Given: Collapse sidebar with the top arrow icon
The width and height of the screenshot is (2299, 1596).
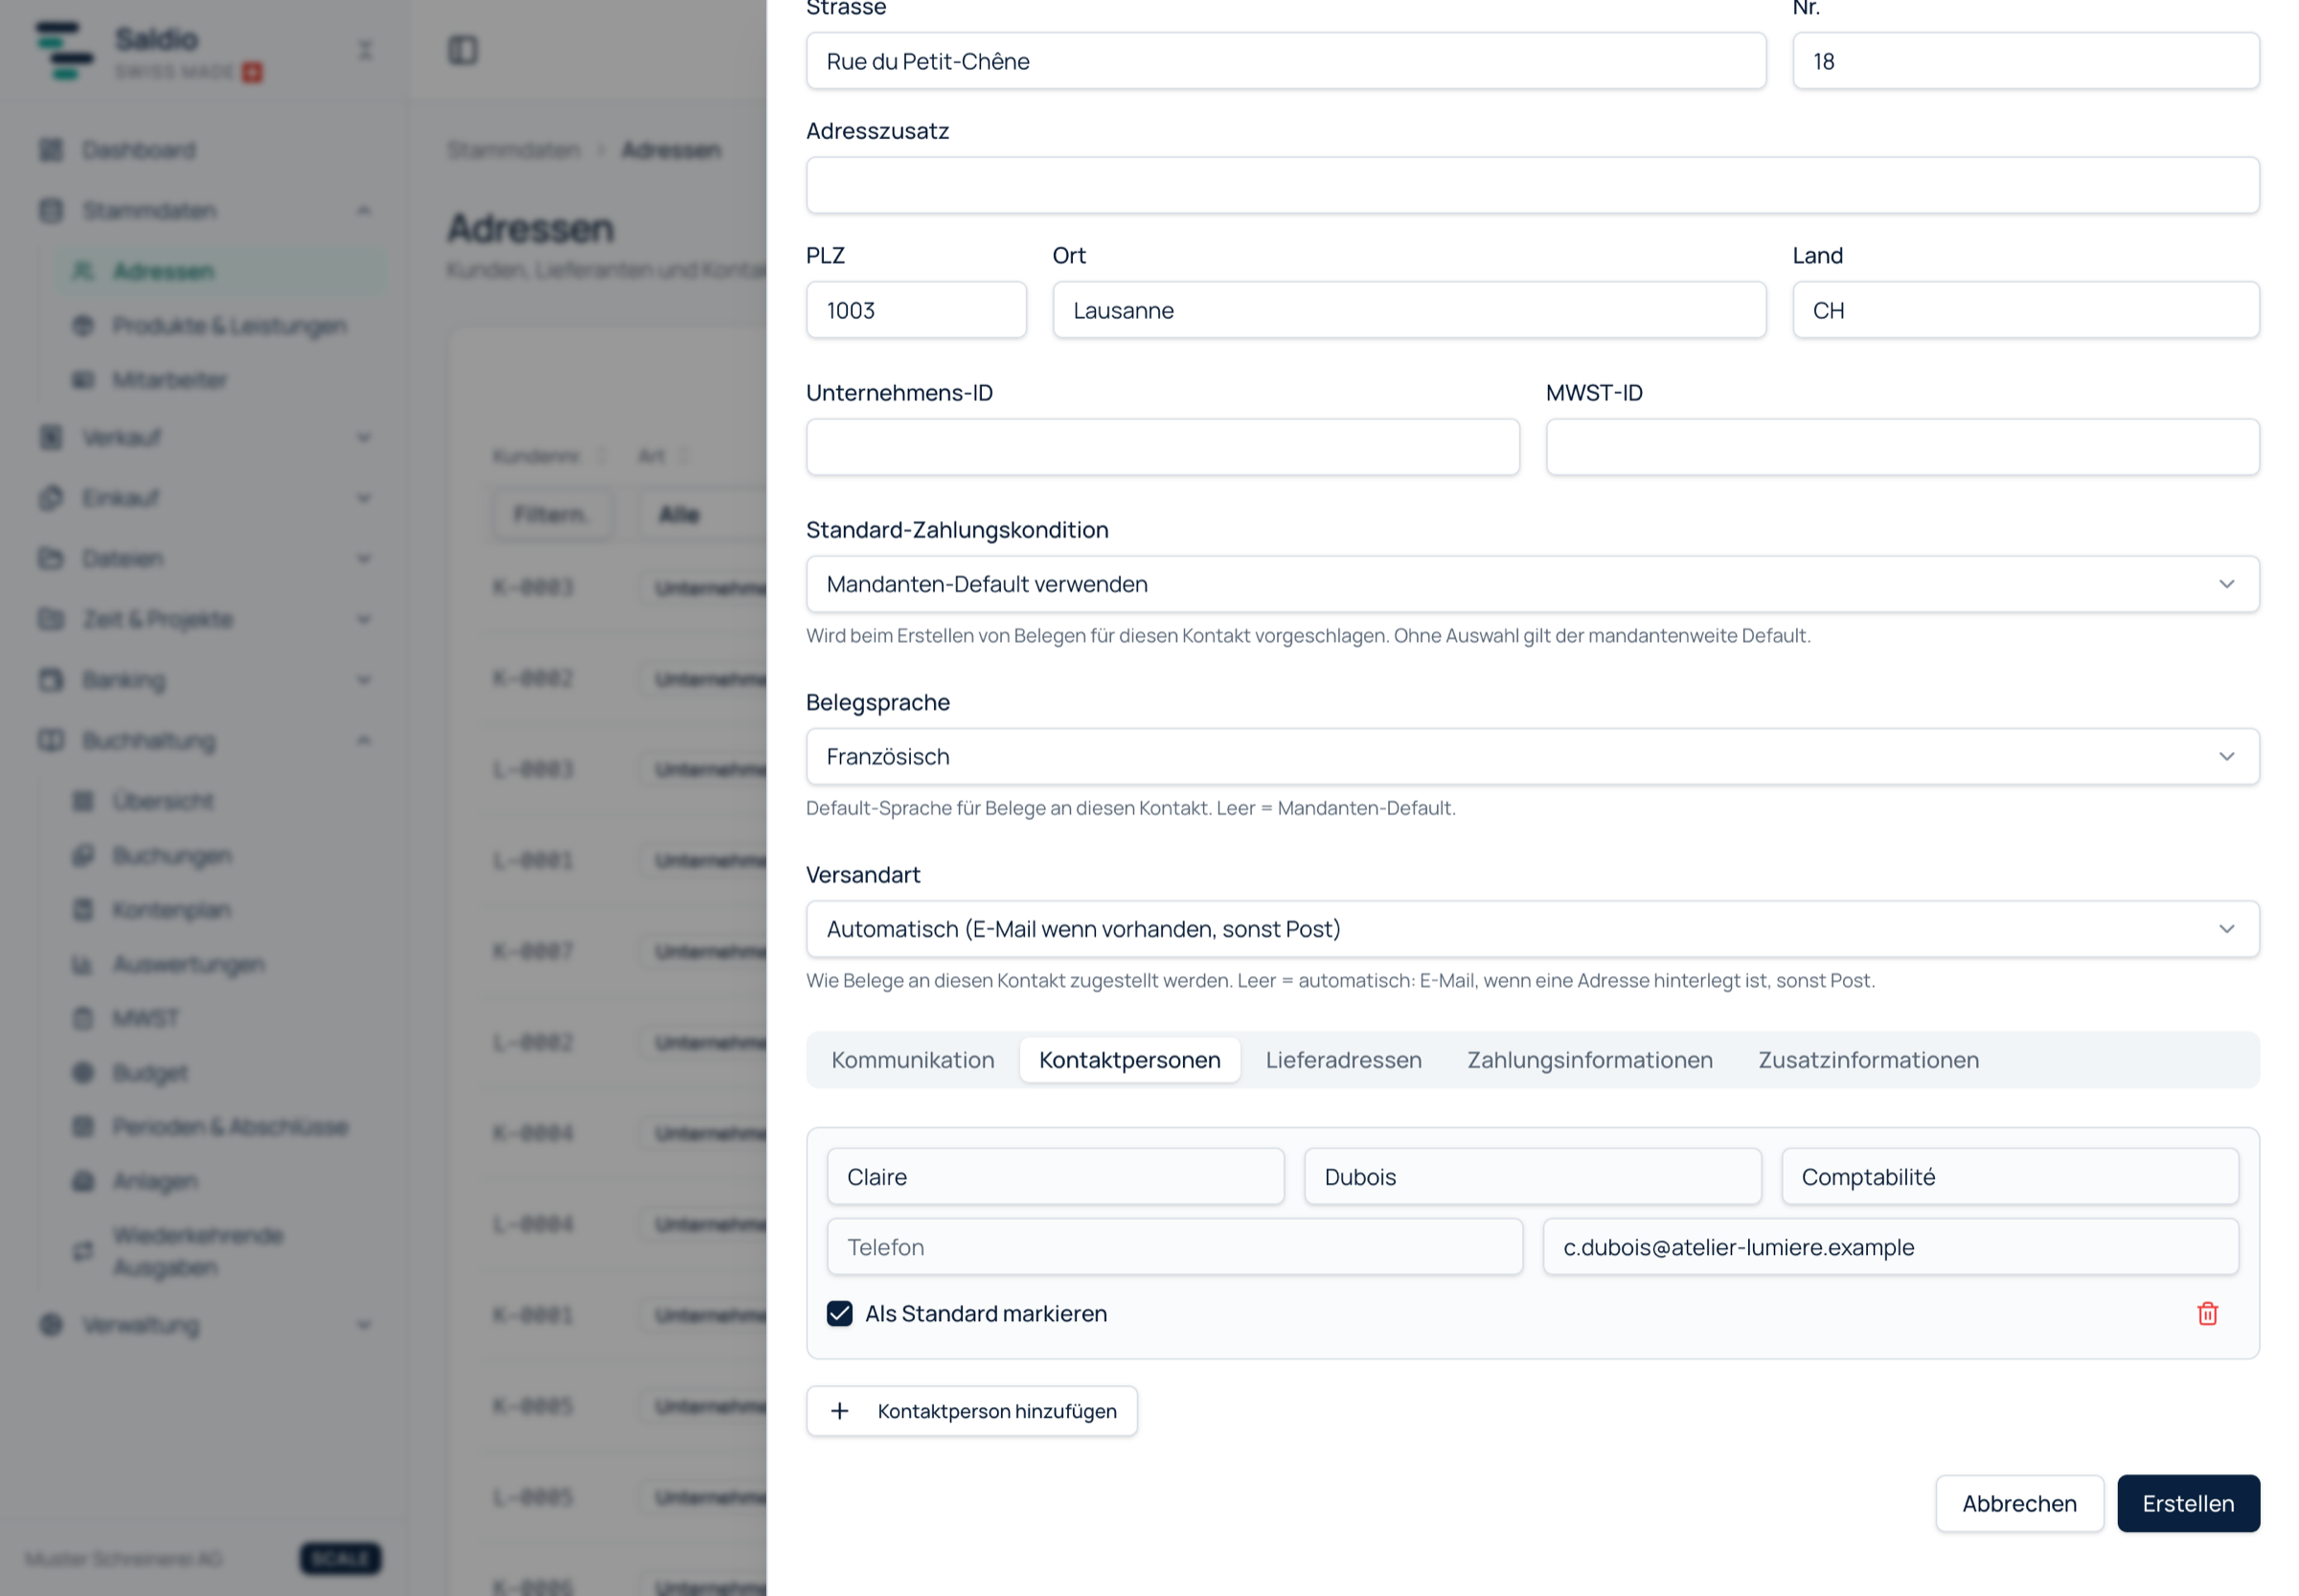Looking at the screenshot, I should tap(365, 50).
